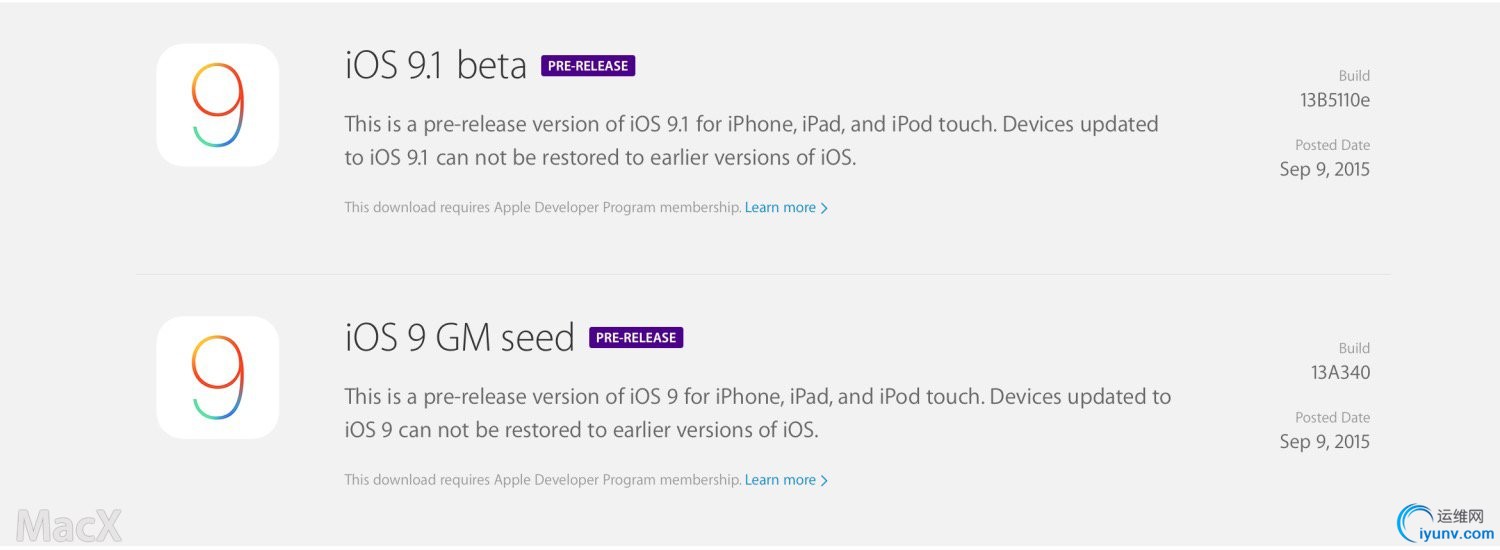1500x550 pixels.
Task: Click membership requirement note under iOS 9.1 beta
Action: point(542,208)
